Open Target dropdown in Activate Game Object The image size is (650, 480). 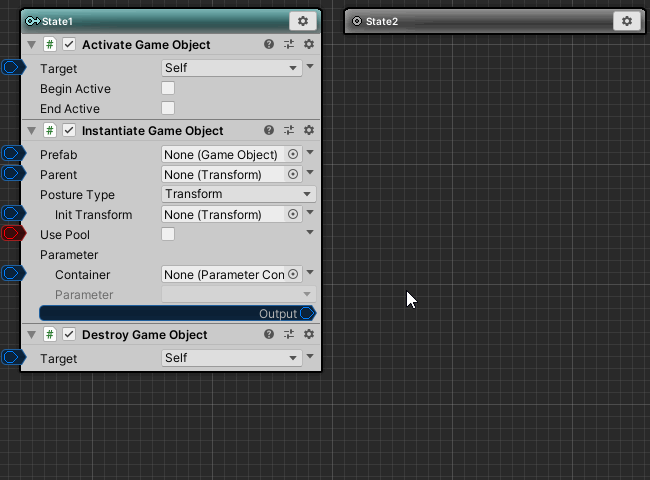[231, 68]
